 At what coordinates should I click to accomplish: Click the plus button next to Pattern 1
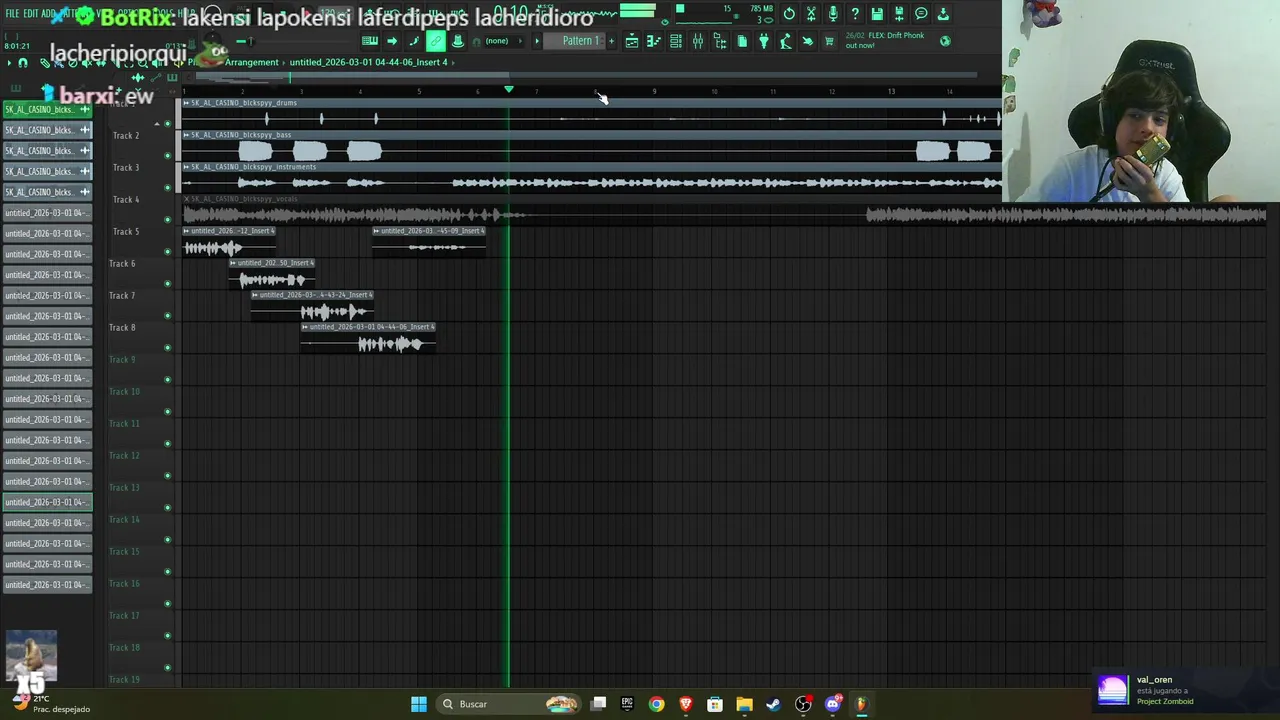[612, 41]
